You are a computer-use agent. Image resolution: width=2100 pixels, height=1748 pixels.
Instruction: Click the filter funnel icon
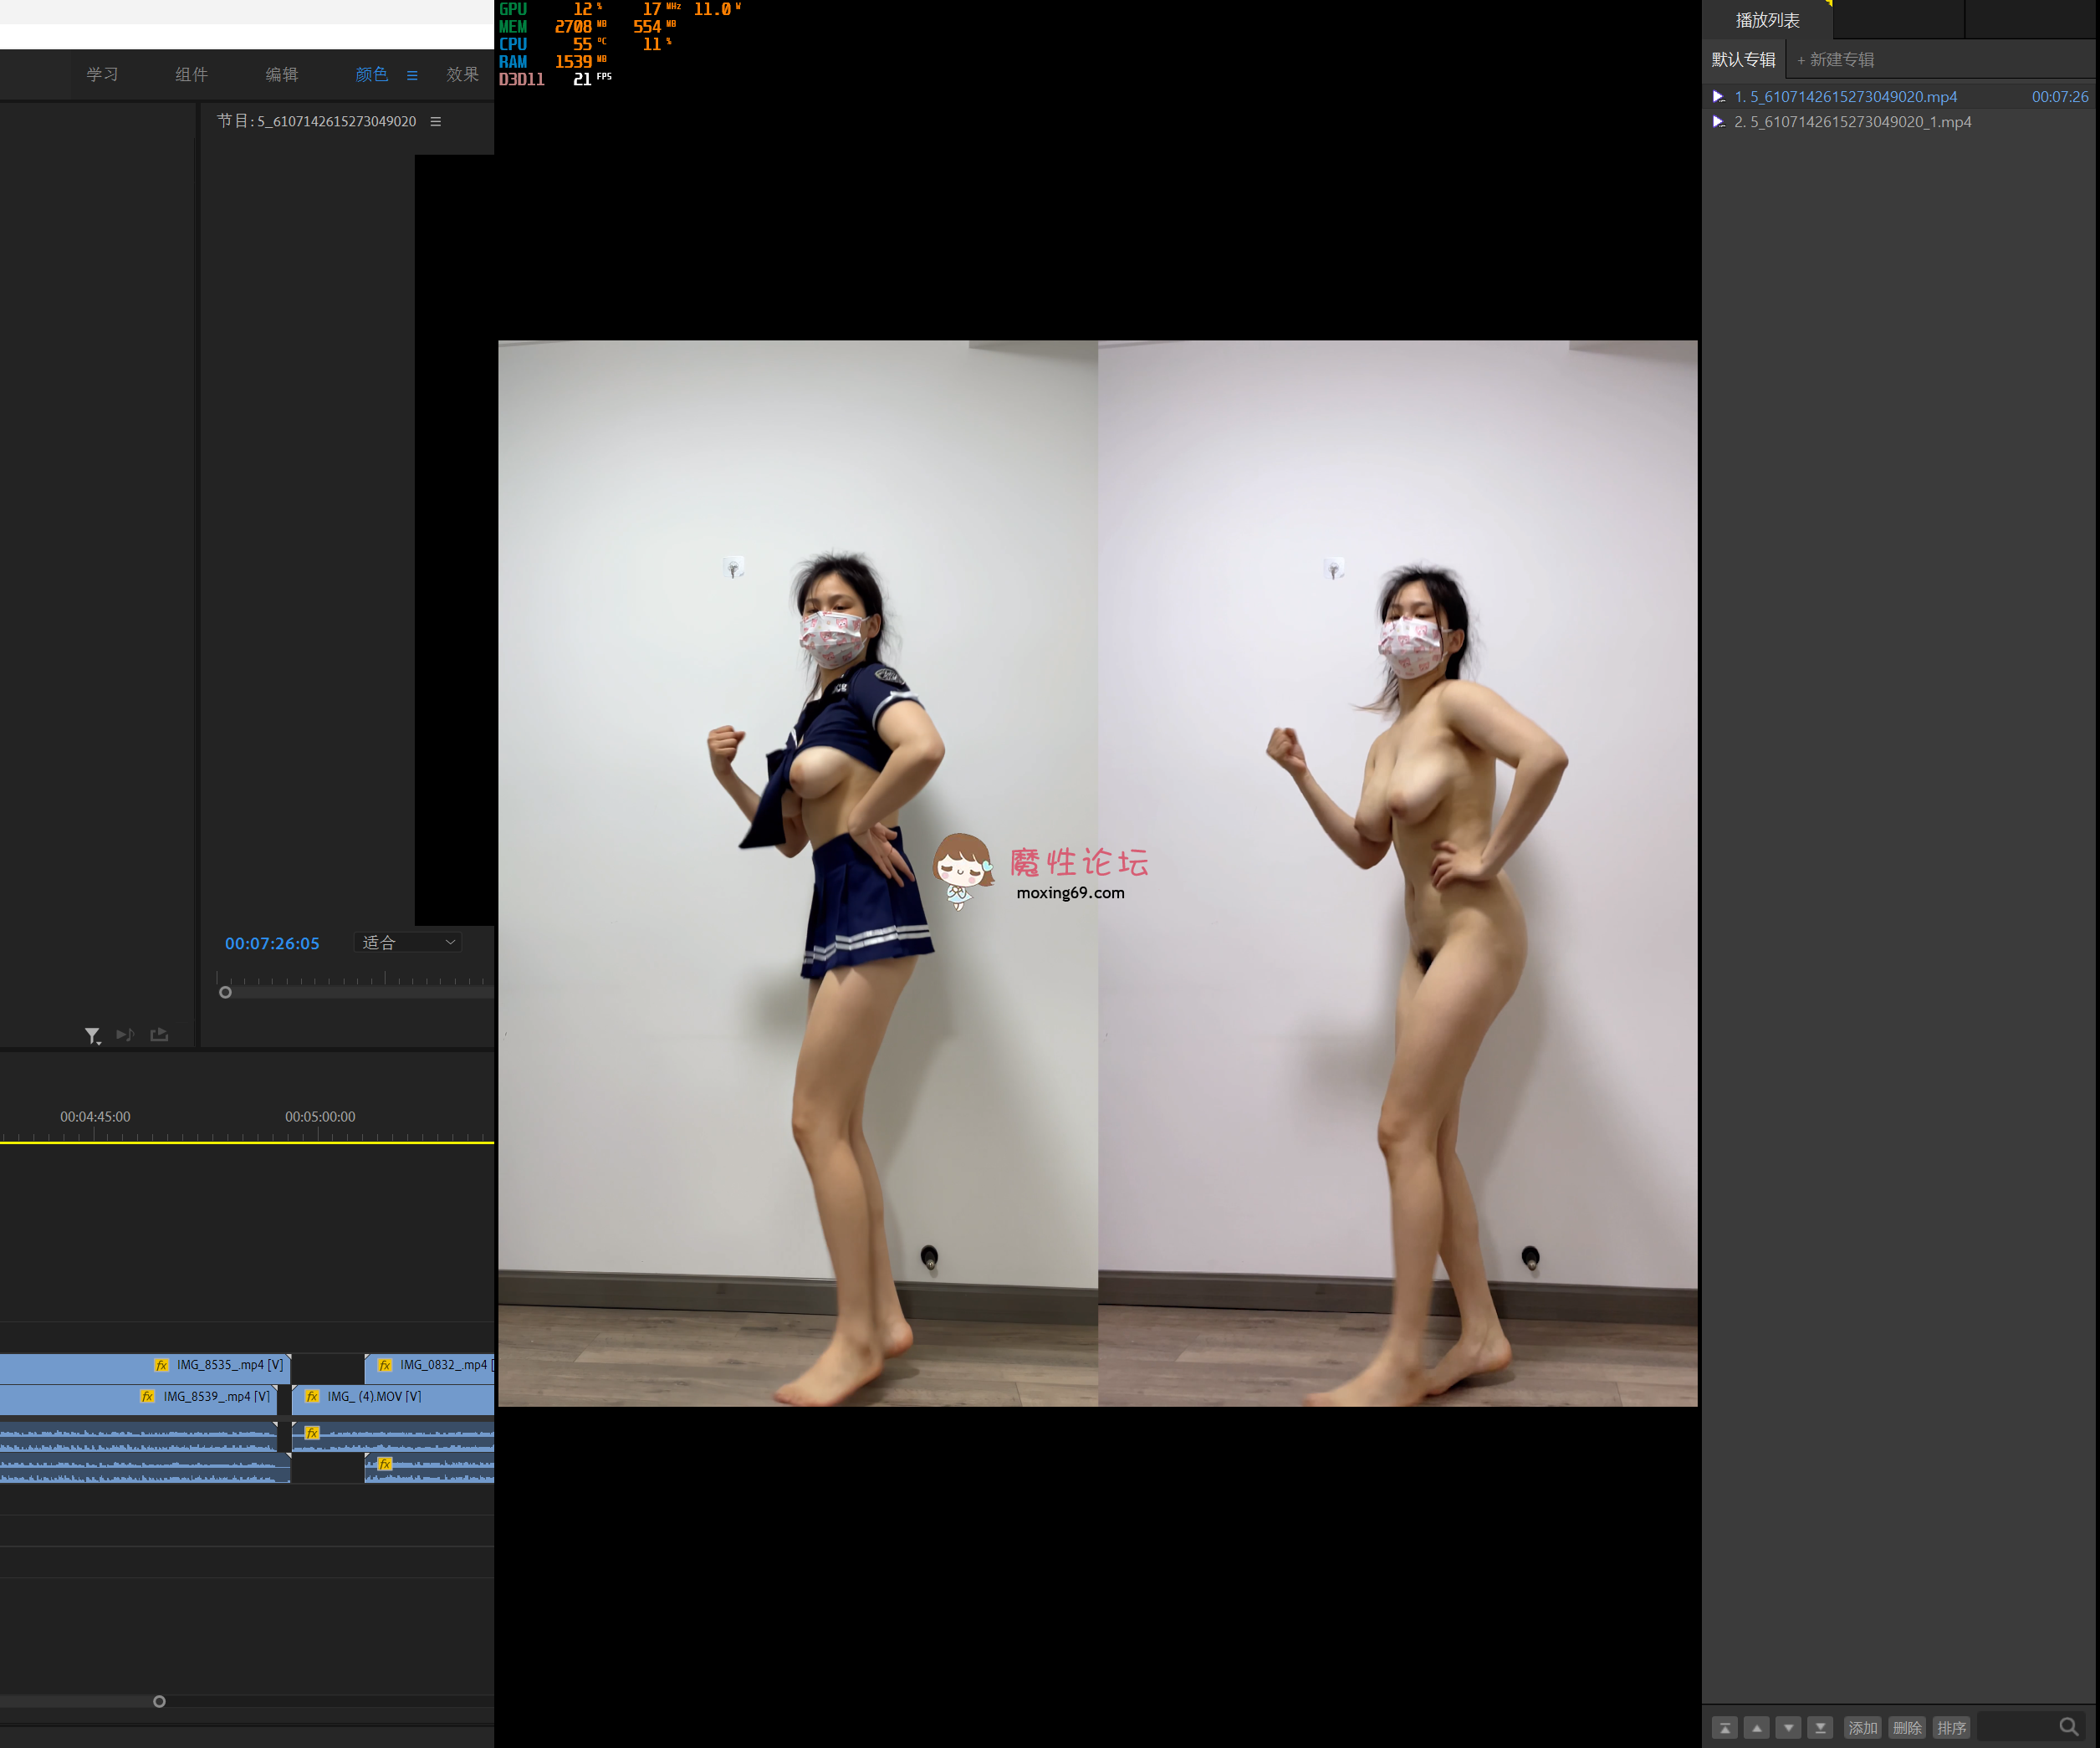tap(92, 1035)
